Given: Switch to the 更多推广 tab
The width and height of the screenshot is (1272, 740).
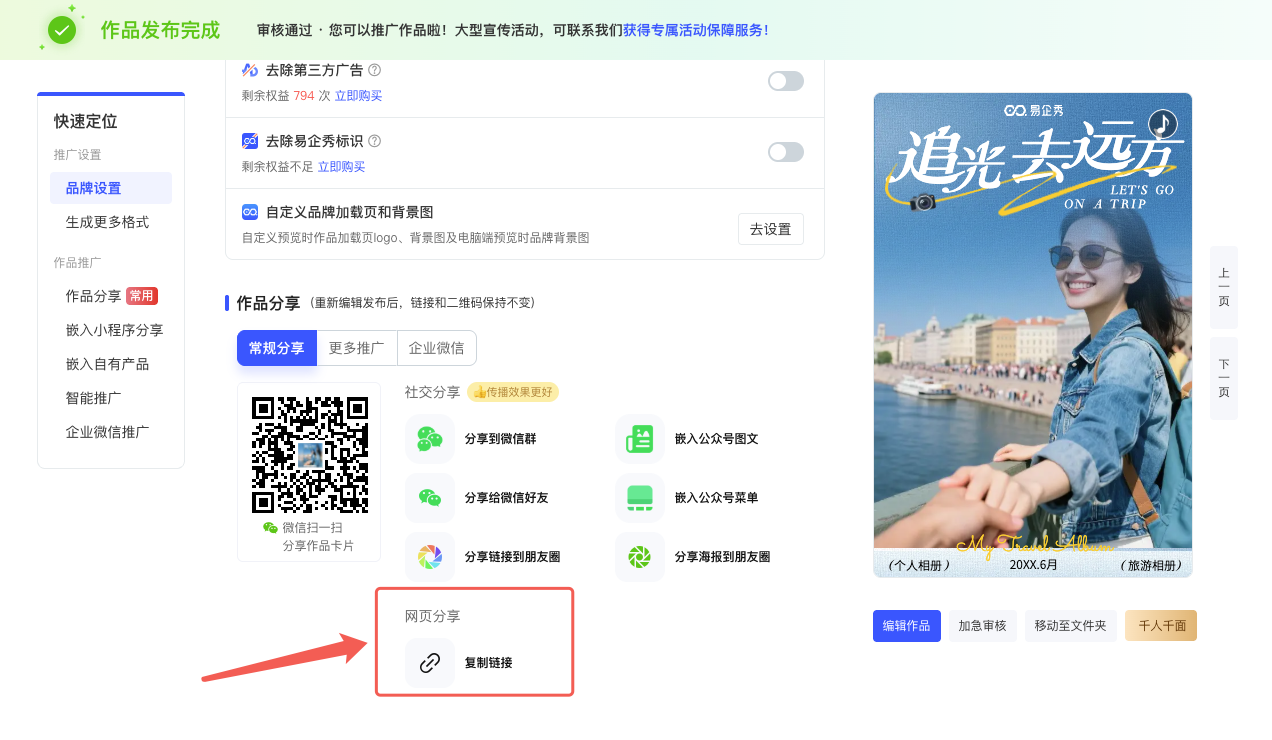Looking at the screenshot, I should click(x=357, y=348).
